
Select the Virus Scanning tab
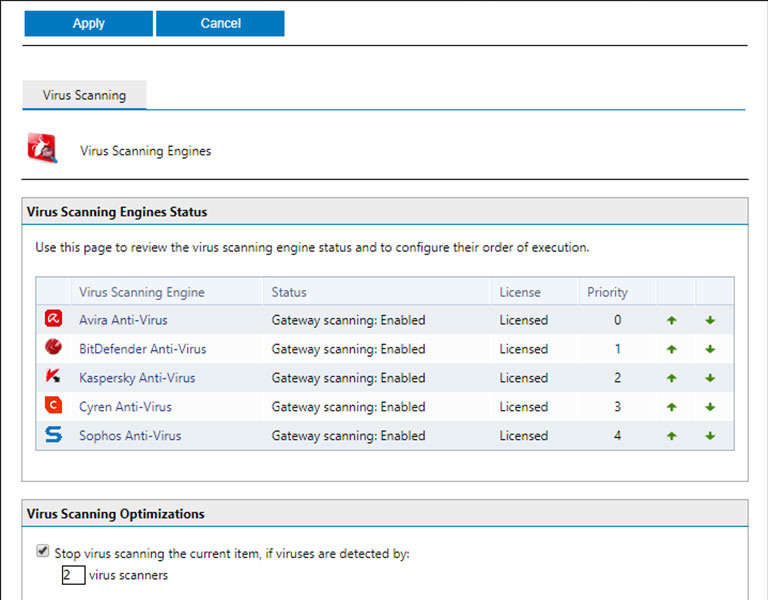[x=84, y=95]
